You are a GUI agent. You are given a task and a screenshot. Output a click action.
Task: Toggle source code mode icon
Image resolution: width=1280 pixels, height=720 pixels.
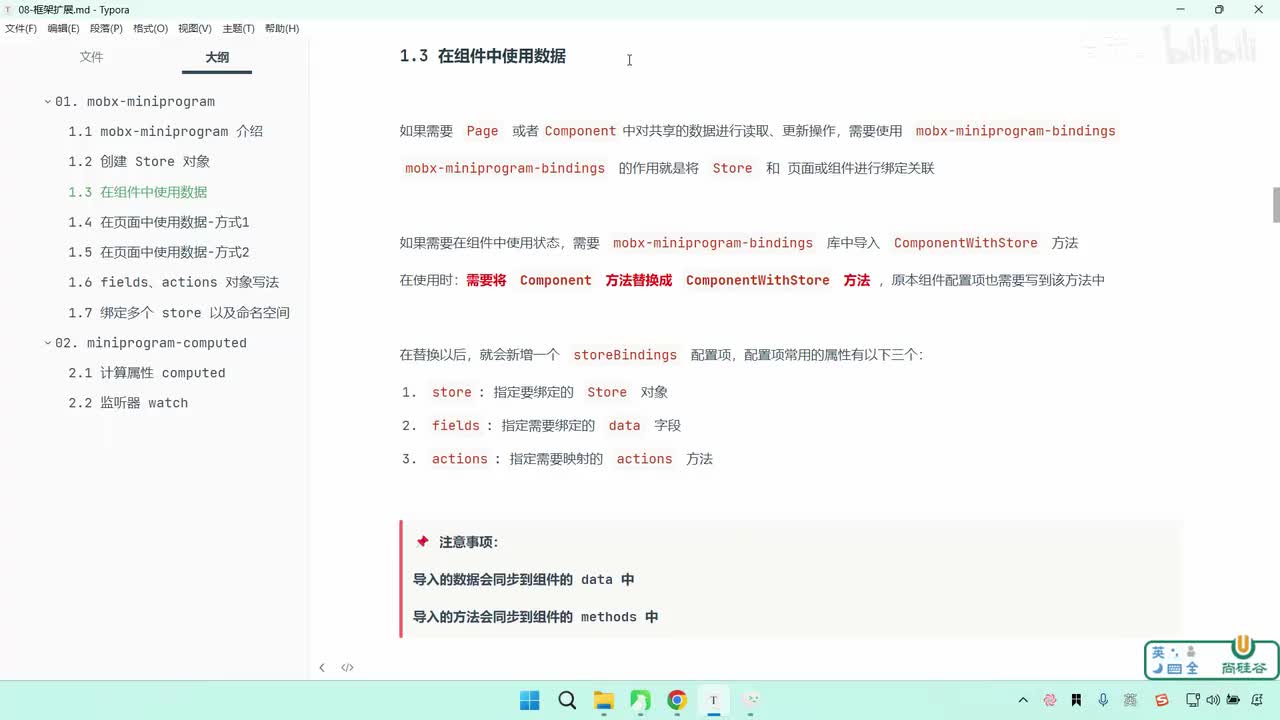(x=347, y=667)
